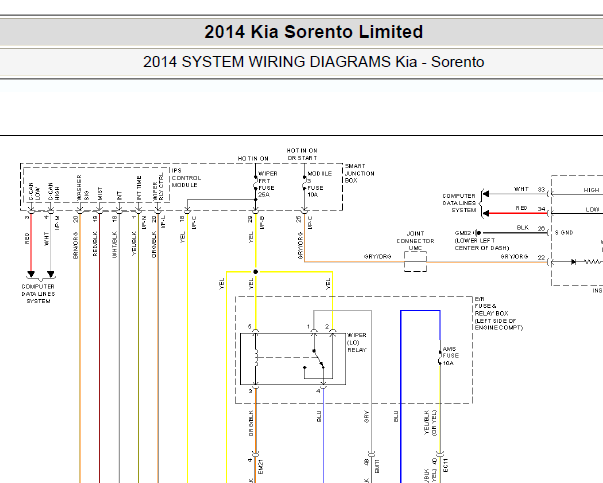Image resolution: width=603 pixels, height=483 pixels.
Task: Click the "S GND" terminal label
Action: click(564, 233)
